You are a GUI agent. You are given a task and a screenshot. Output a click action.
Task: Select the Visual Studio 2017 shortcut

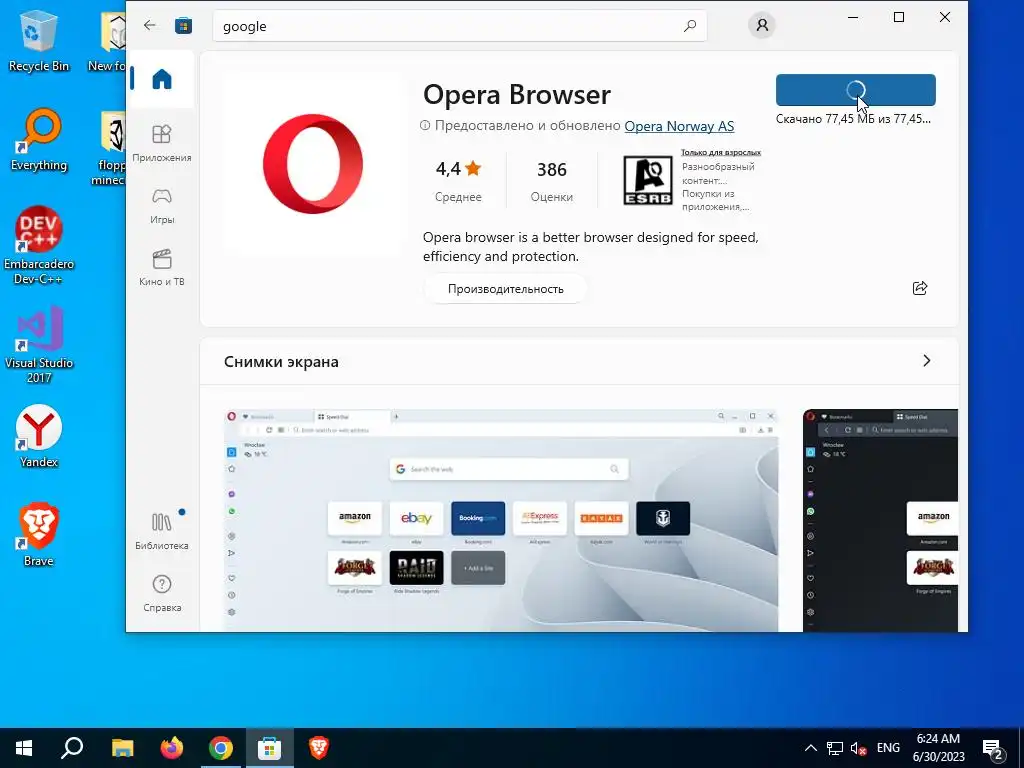[x=39, y=345]
